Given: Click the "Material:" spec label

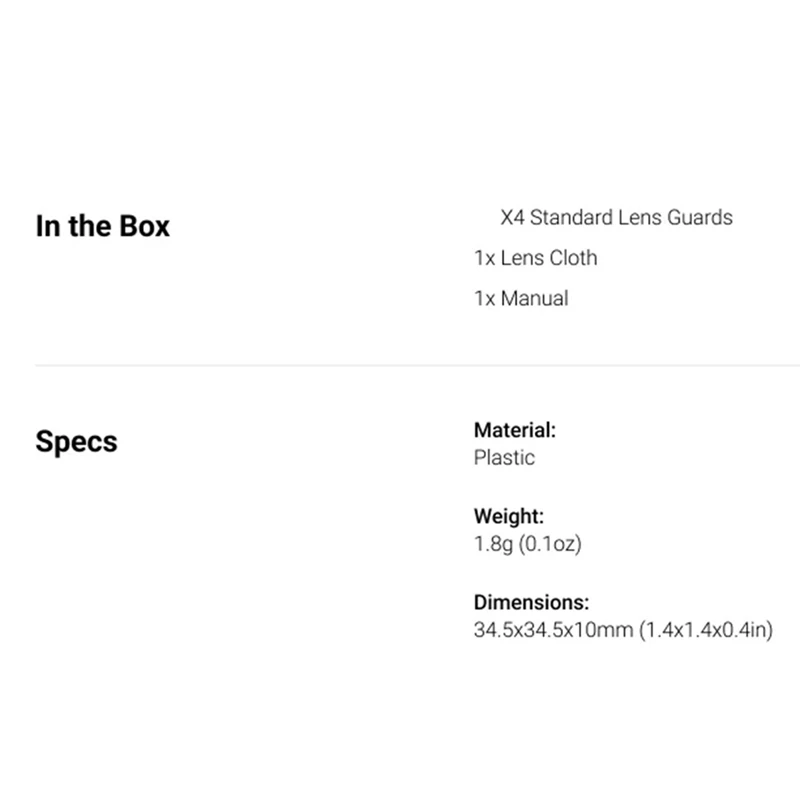Looking at the screenshot, I should tap(514, 431).
